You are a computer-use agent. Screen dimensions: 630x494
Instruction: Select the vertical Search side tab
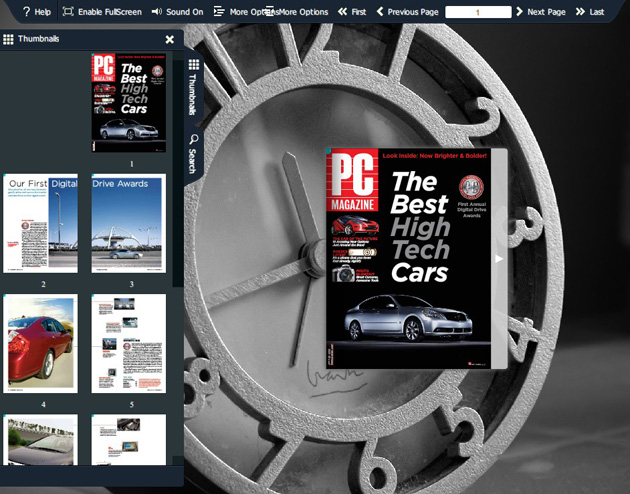coord(193,154)
